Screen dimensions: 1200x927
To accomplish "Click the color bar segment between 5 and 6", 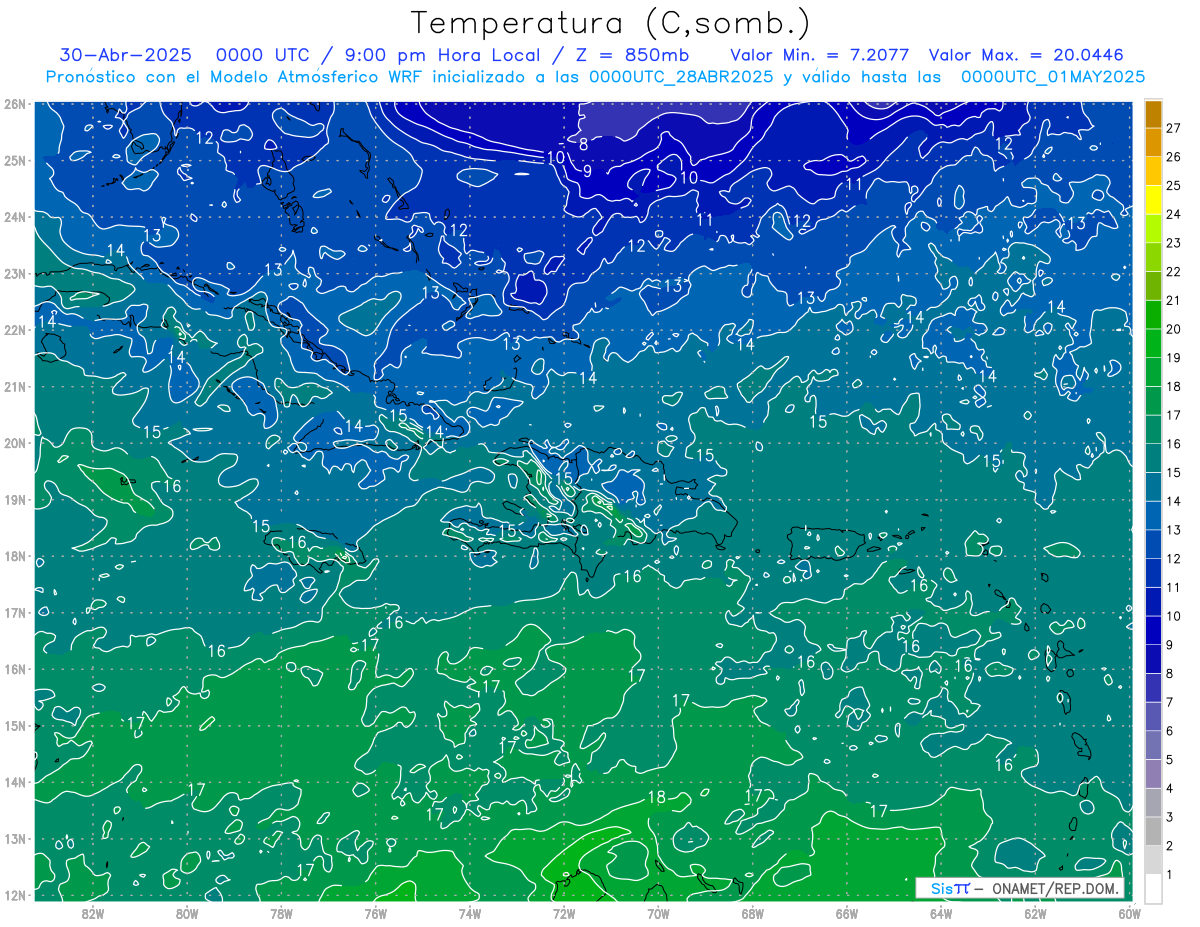I will pos(1153,745).
